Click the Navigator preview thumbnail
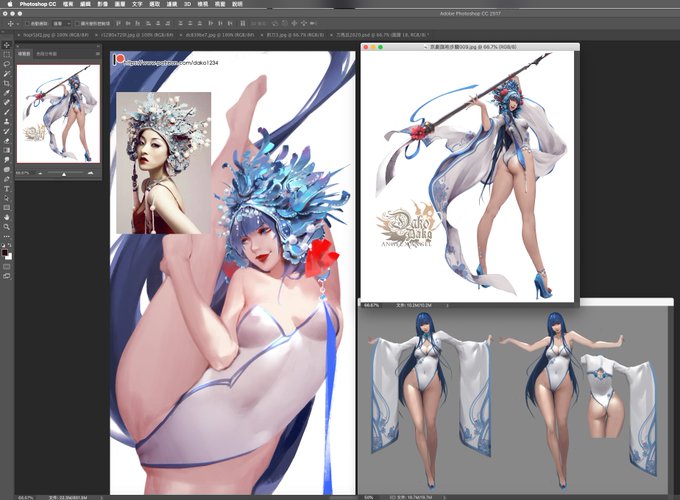The image size is (680, 500). click(x=58, y=114)
